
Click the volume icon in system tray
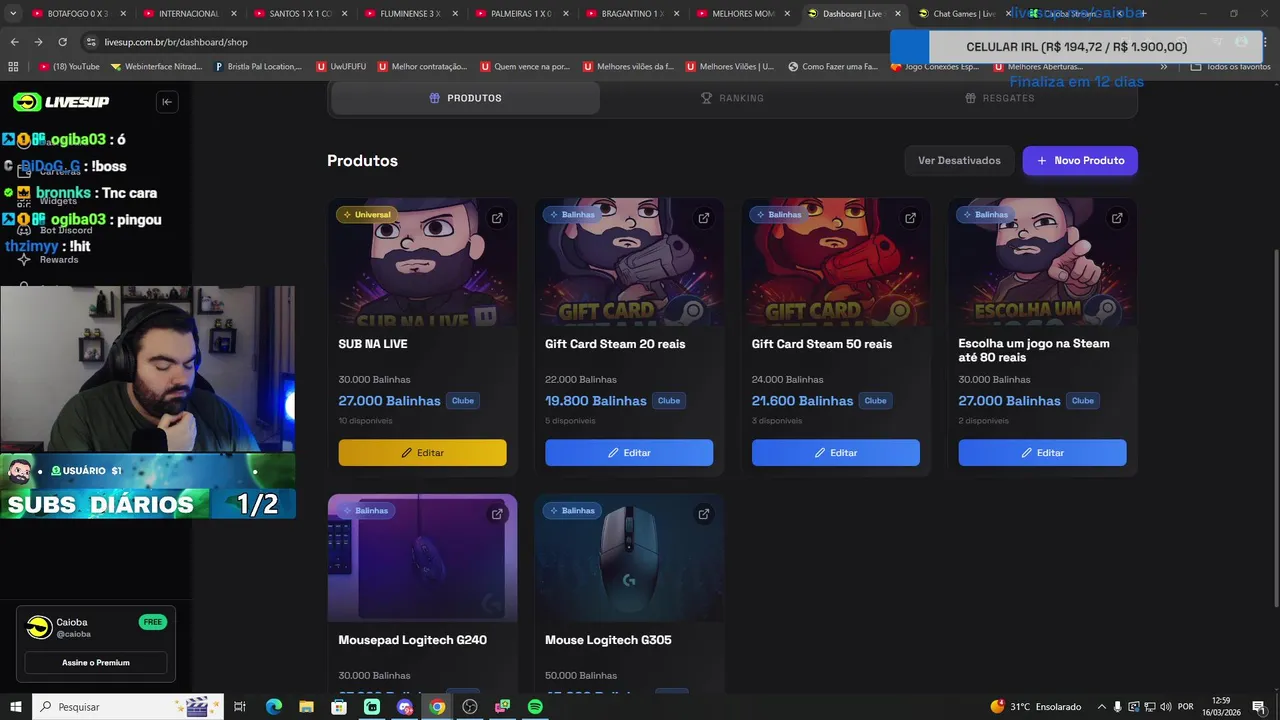(1166, 707)
